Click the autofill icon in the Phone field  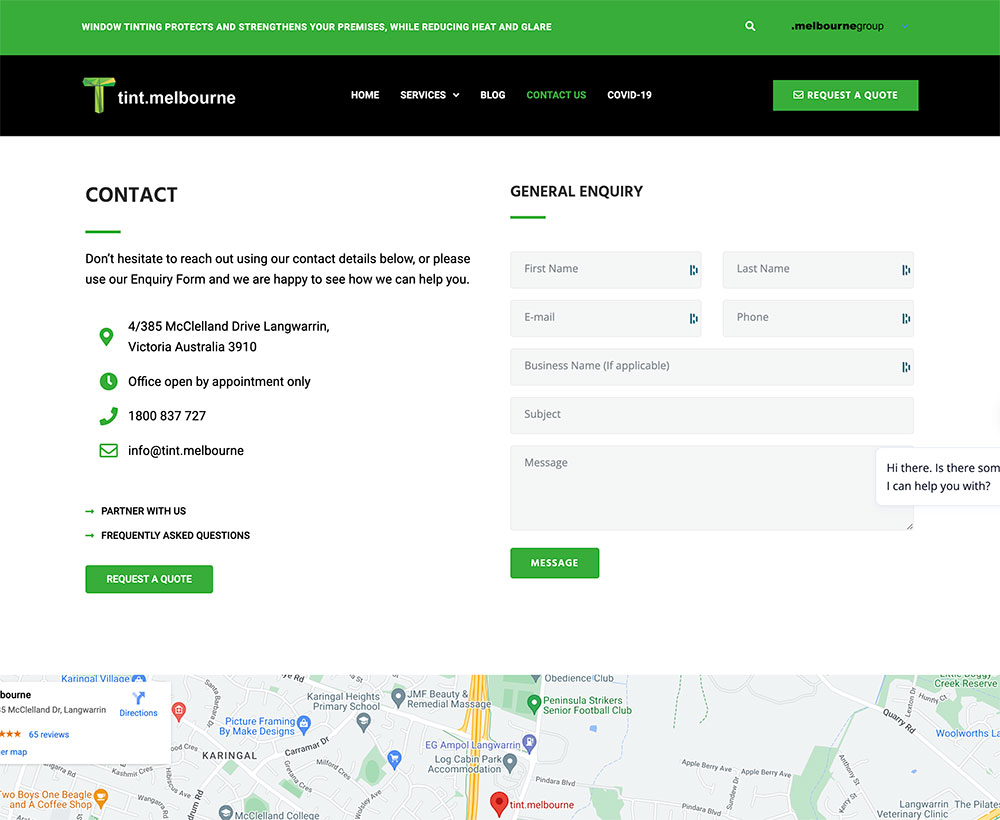[906, 319]
